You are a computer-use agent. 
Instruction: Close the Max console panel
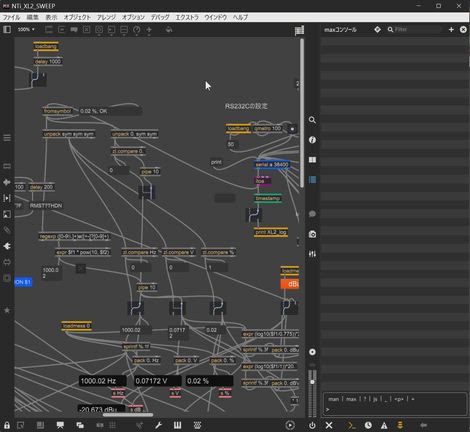[463, 29]
